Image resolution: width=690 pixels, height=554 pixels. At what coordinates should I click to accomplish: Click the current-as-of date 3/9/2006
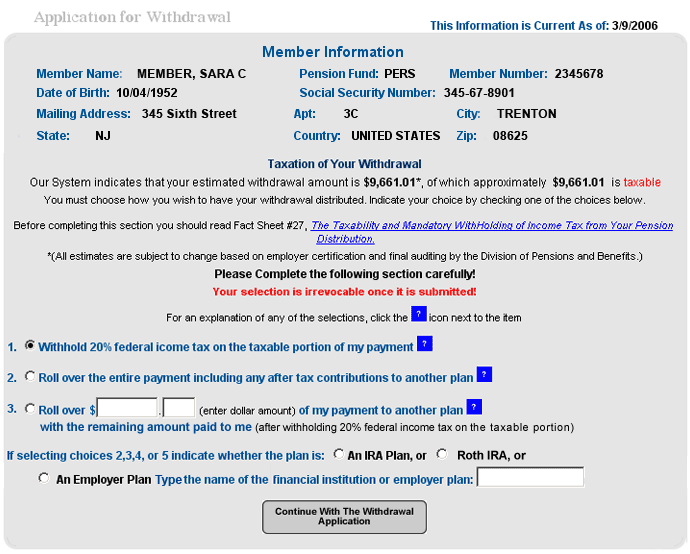click(635, 26)
